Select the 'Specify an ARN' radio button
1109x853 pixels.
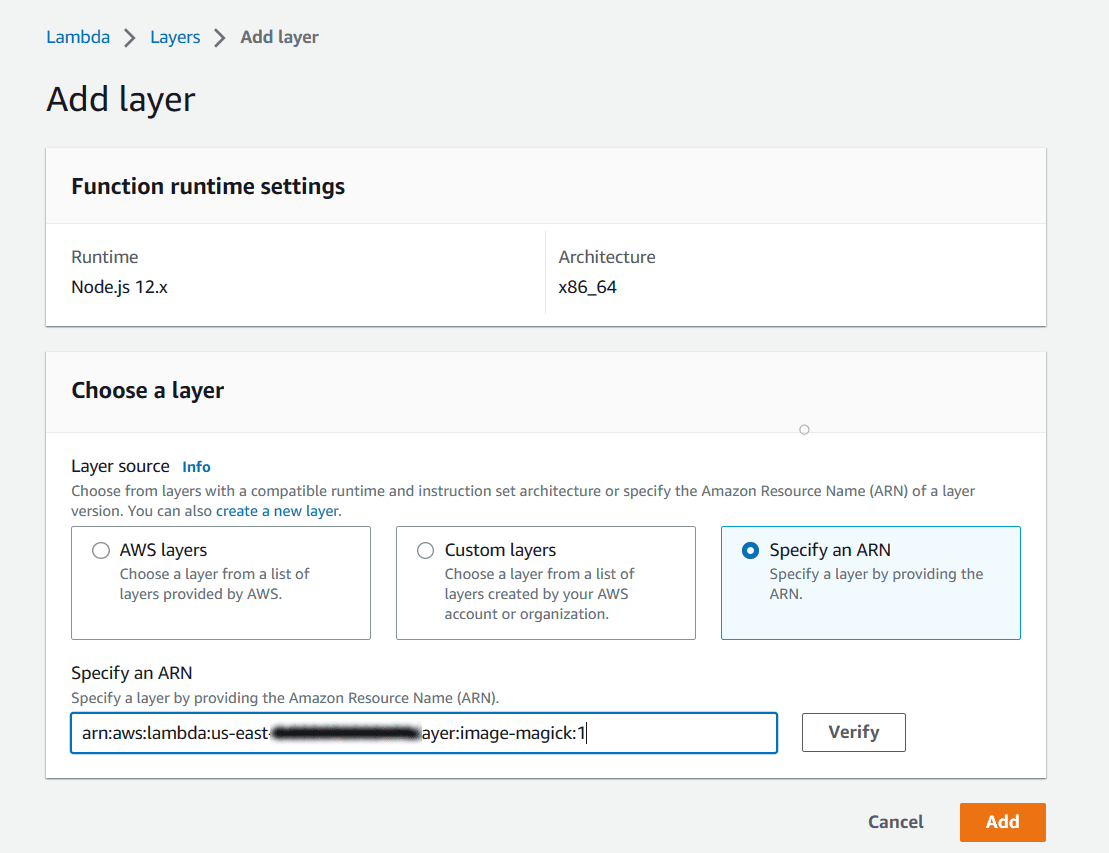751,551
